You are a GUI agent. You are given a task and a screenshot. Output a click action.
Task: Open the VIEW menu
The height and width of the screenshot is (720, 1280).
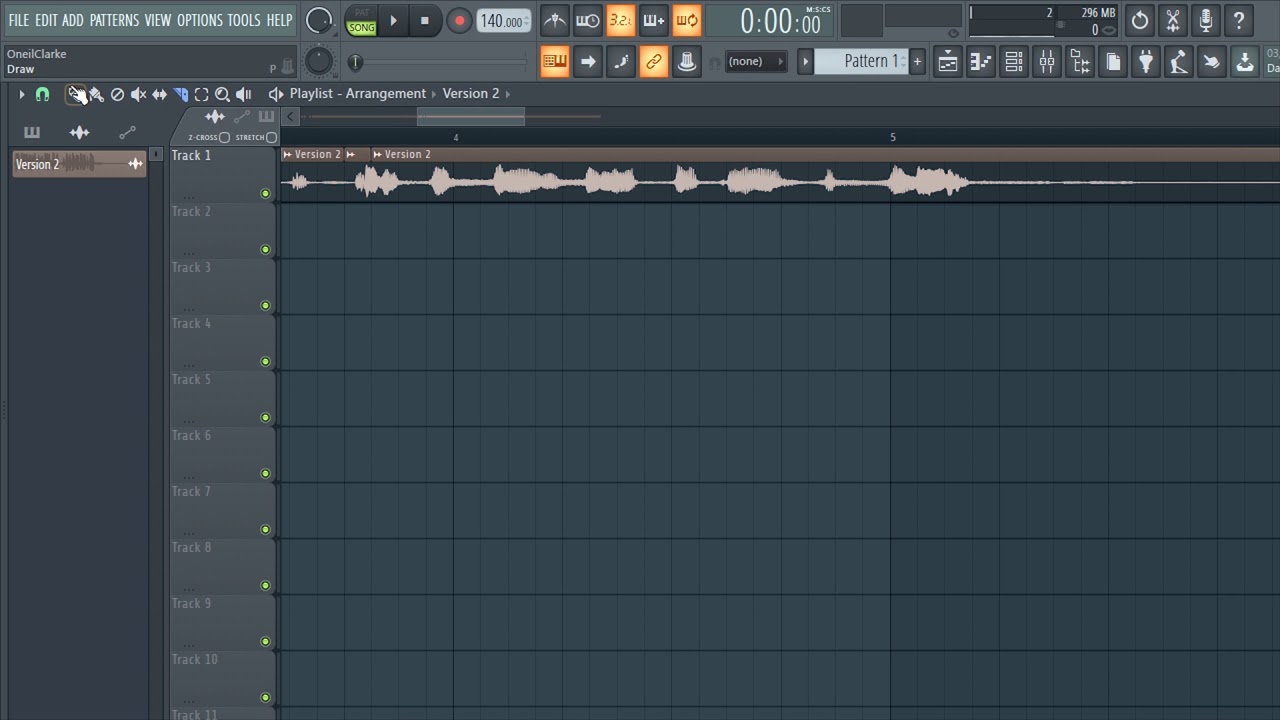point(158,20)
